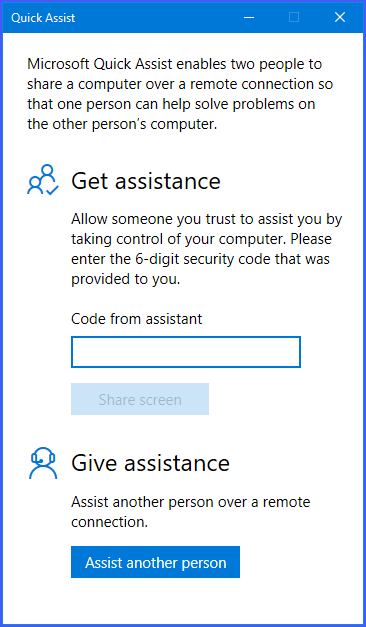Focus the Code from assistant text box
The height and width of the screenshot is (627, 366).
click(186, 352)
